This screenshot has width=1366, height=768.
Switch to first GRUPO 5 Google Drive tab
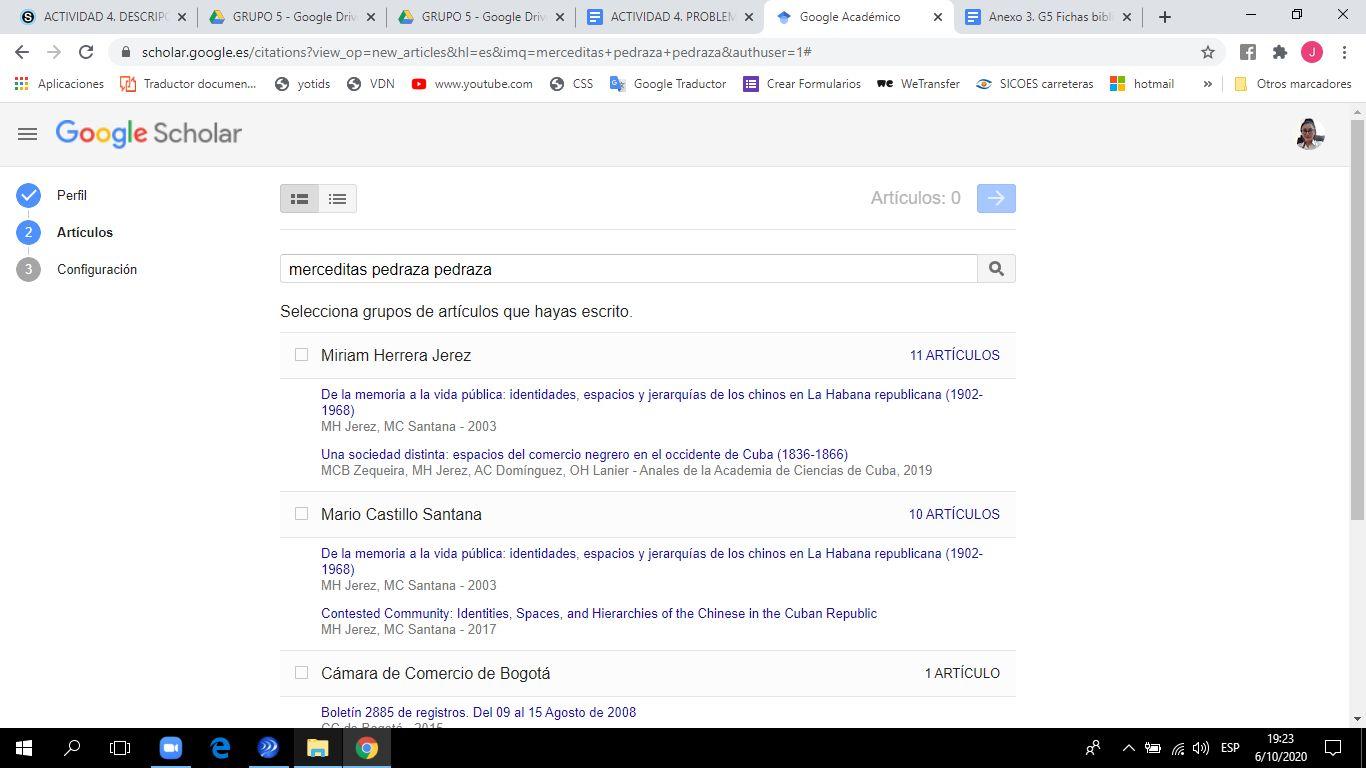pyautogui.click(x=291, y=17)
